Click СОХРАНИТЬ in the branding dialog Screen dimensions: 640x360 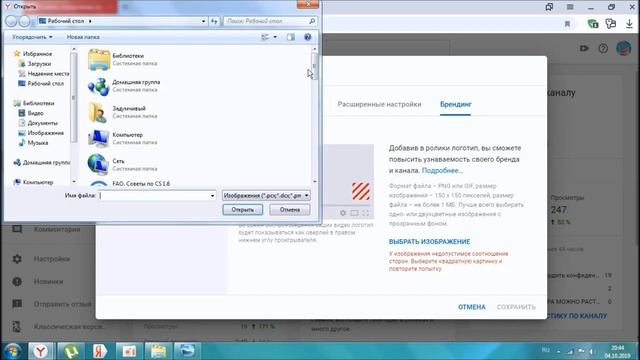tap(516, 307)
